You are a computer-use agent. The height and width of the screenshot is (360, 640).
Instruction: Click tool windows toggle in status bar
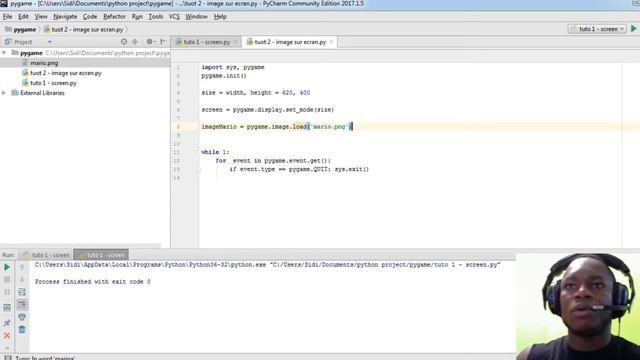pyautogui.click(x=7, y=358)
